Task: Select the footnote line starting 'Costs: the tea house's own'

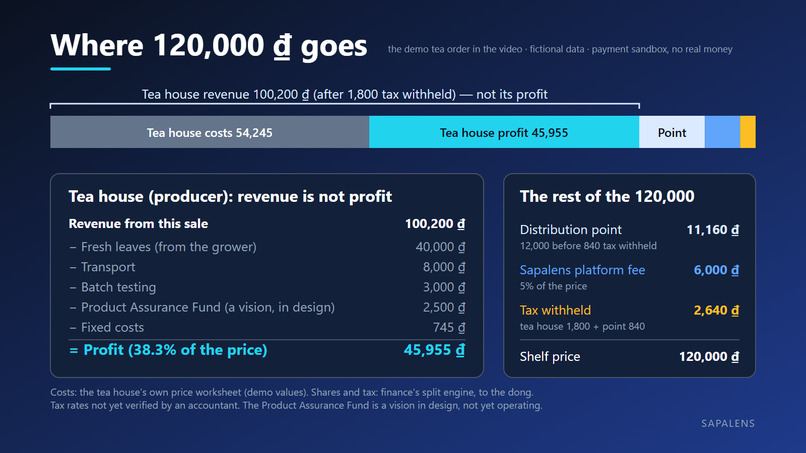Action: pyautogui.click(x=292, y=392)
